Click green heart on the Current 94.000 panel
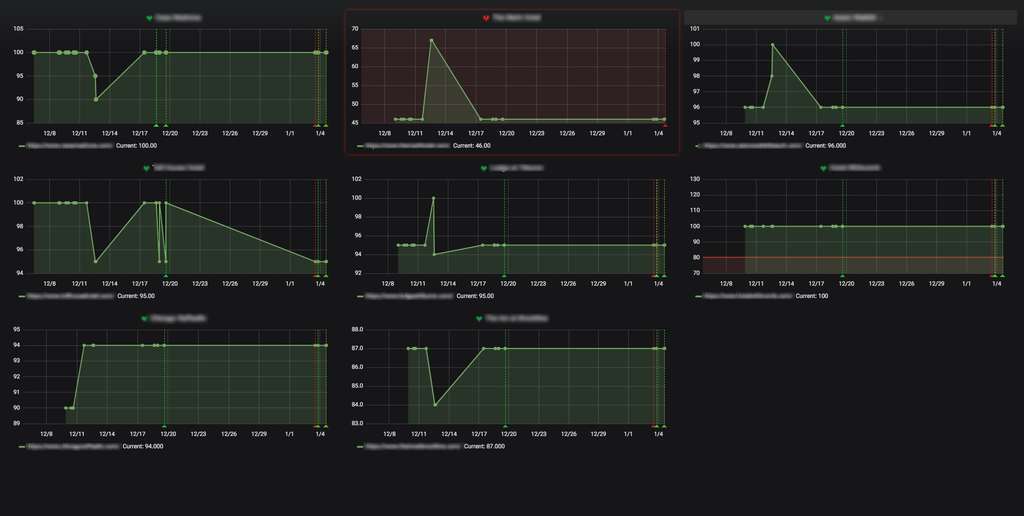1024x516 pixels. point(145,319)
